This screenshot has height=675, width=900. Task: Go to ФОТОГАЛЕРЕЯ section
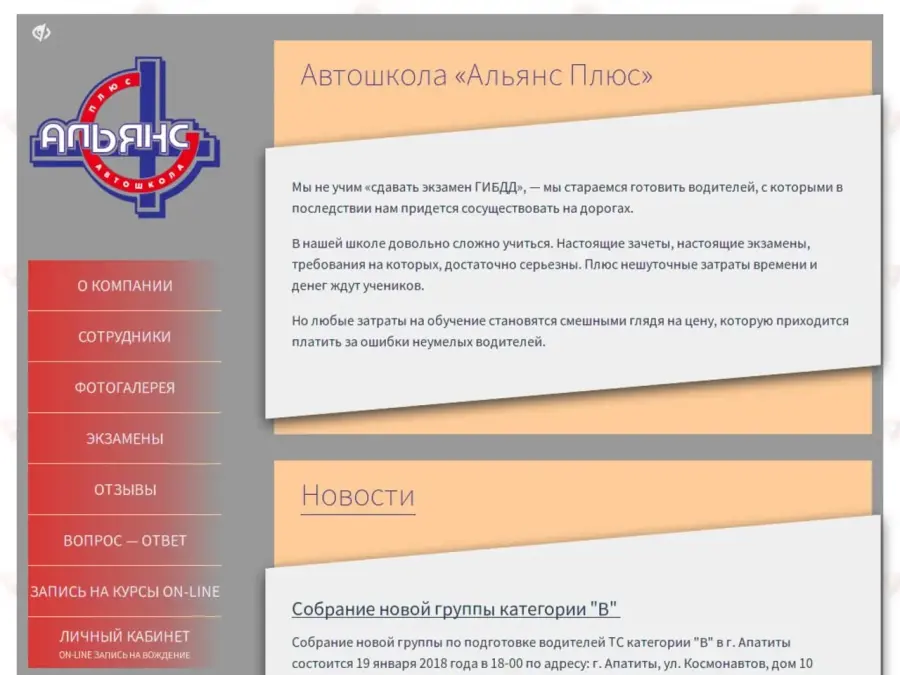[125, 388]
